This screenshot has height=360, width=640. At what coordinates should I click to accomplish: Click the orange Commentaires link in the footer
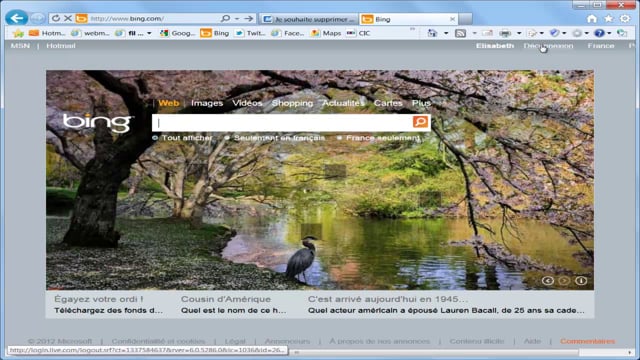point(587,341)
